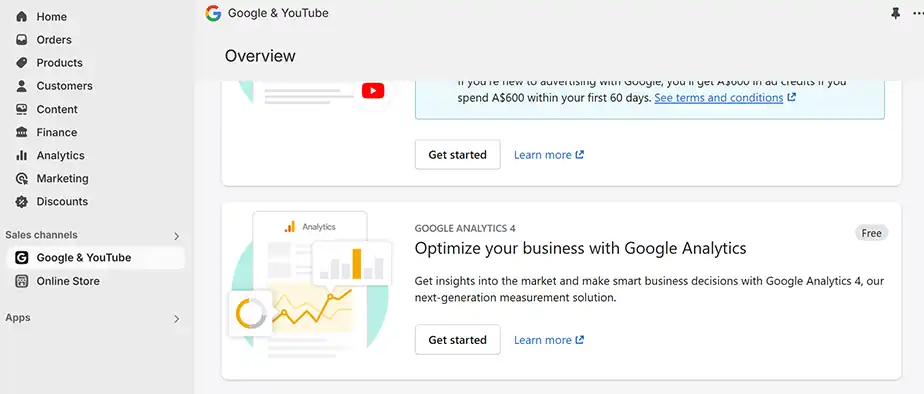Click the Sales channels section label

coord(41,235)
